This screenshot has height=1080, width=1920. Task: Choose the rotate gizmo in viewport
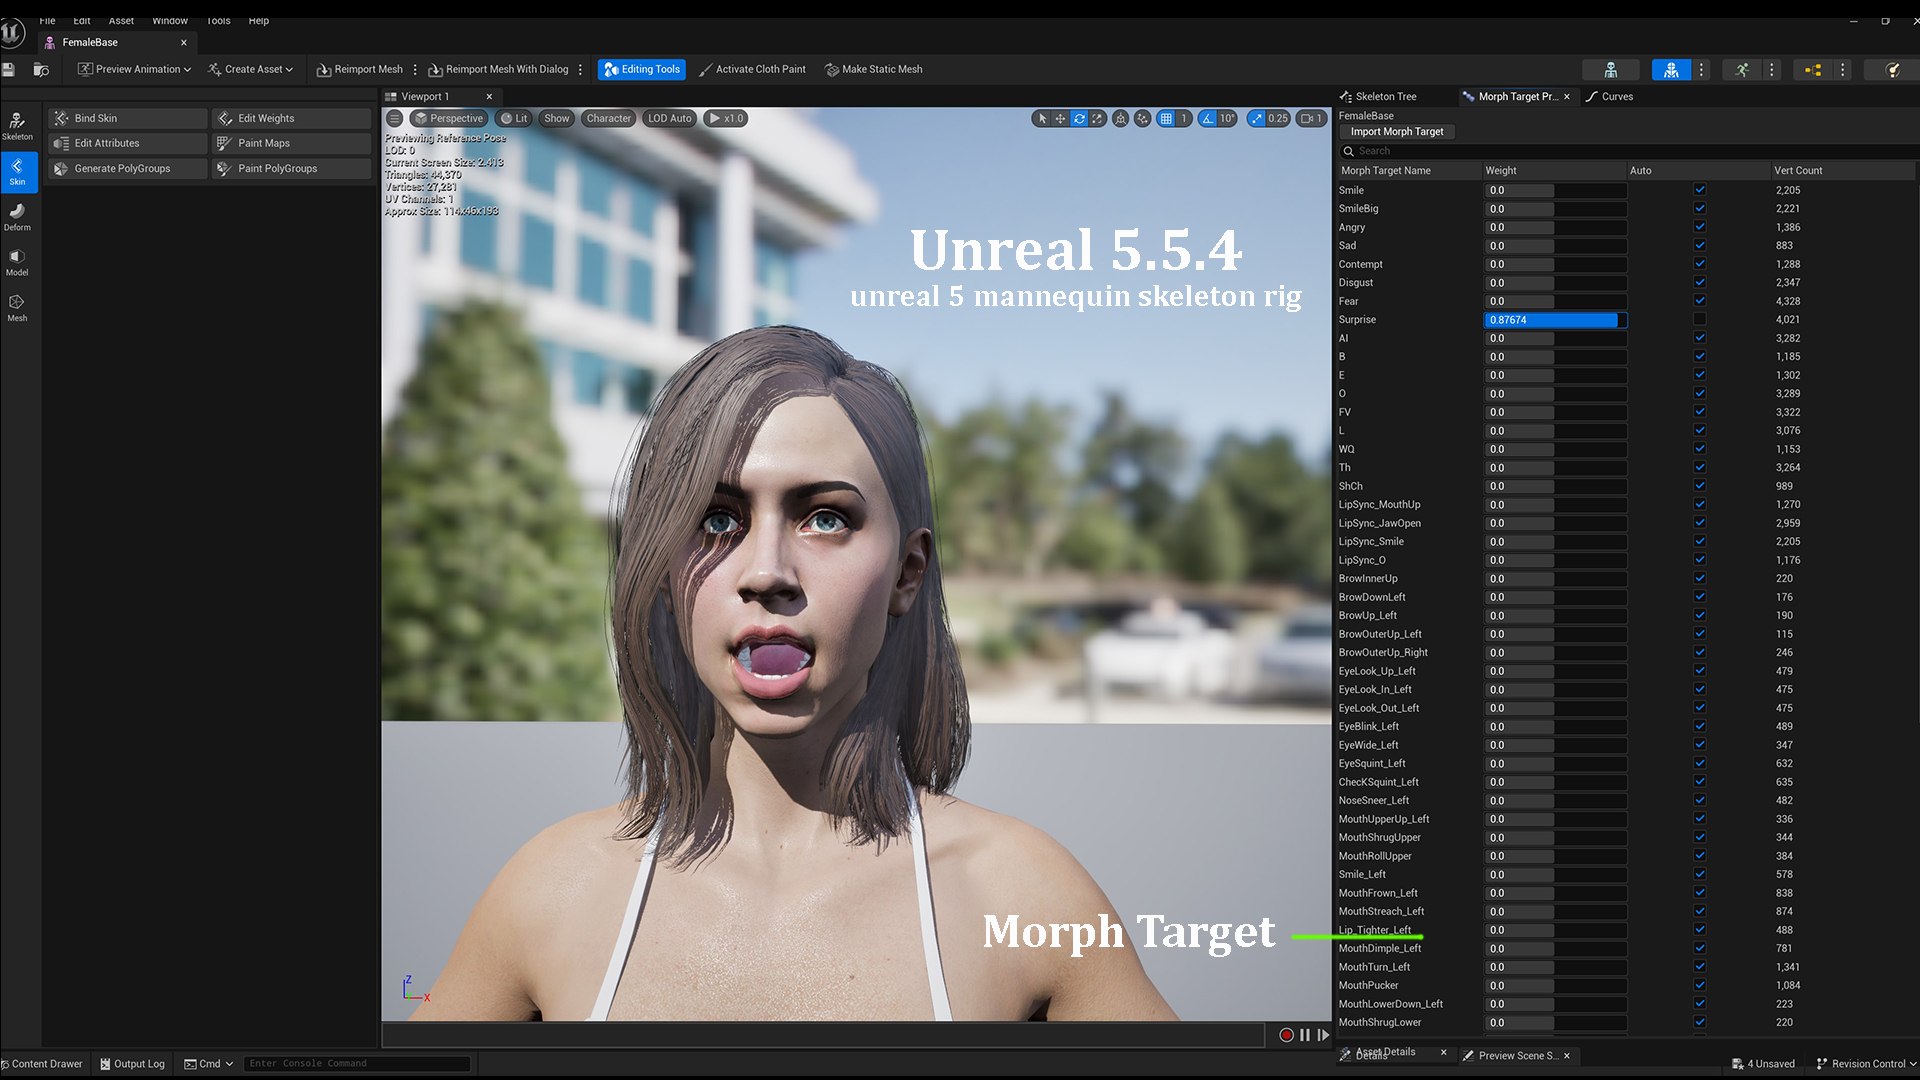click(x=1079, y=118)
